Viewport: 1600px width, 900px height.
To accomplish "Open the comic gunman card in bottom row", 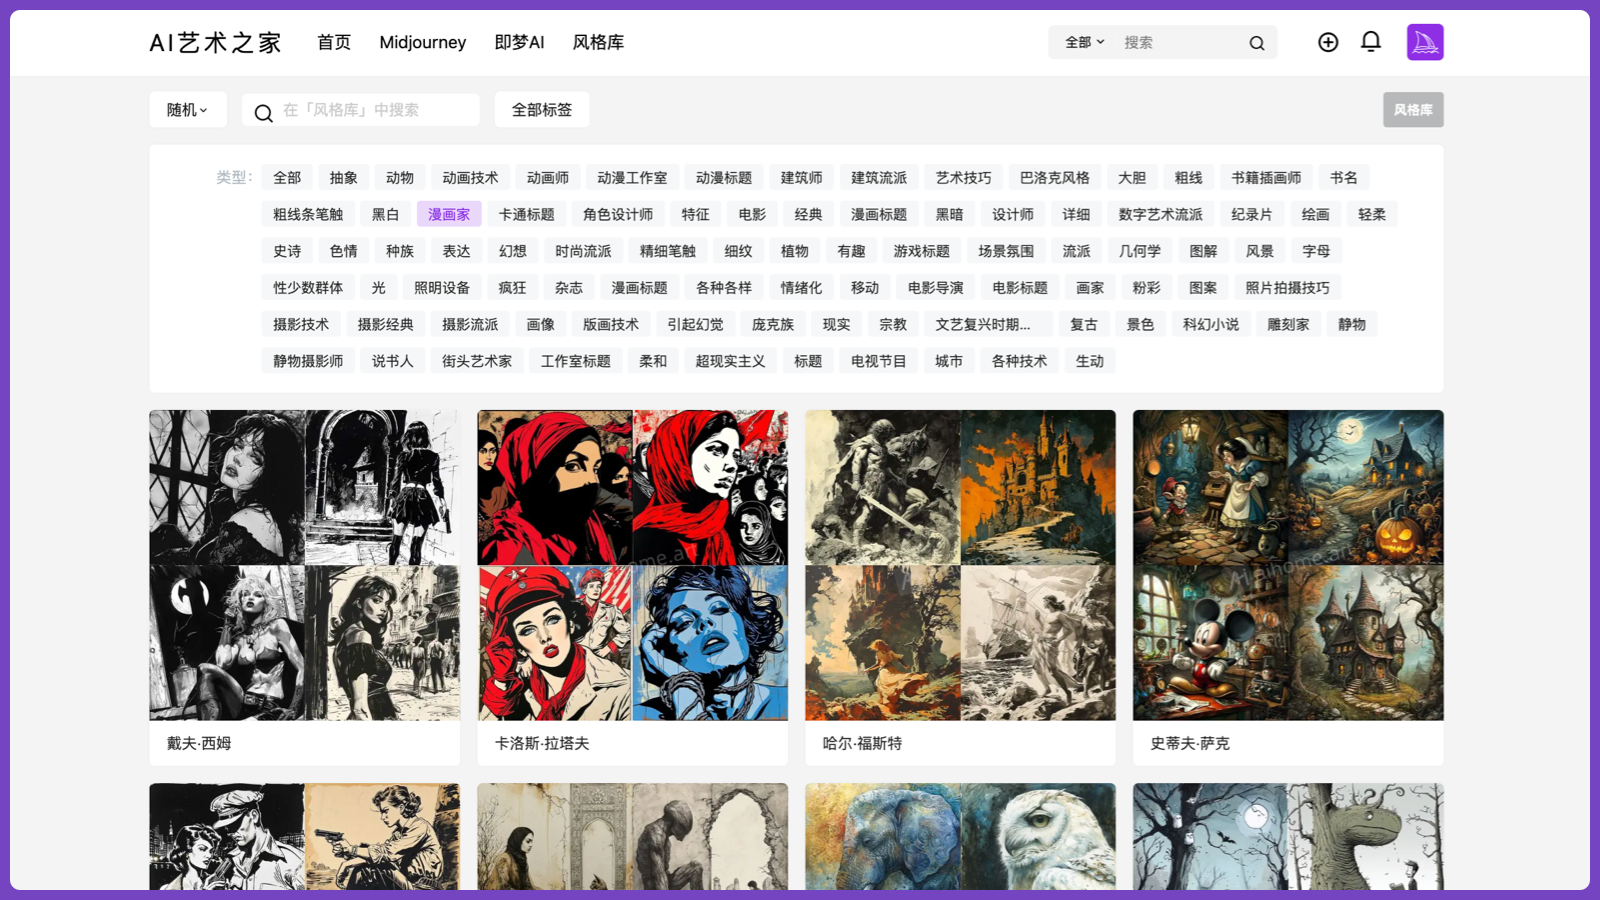I will 305,836.
